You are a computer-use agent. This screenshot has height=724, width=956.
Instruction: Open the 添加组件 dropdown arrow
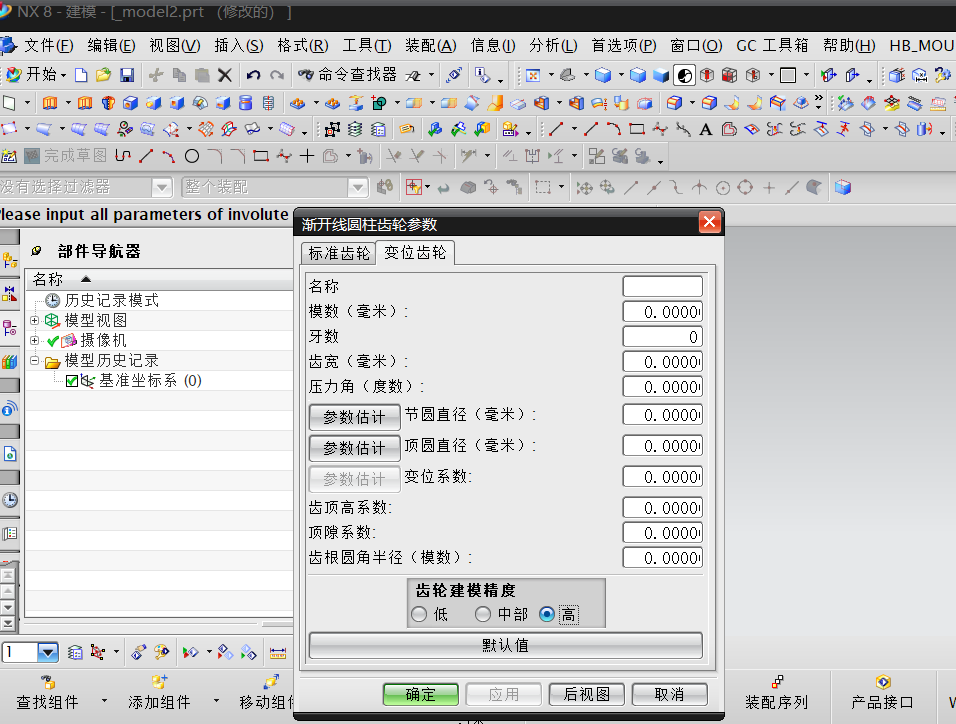click(216, 700)
